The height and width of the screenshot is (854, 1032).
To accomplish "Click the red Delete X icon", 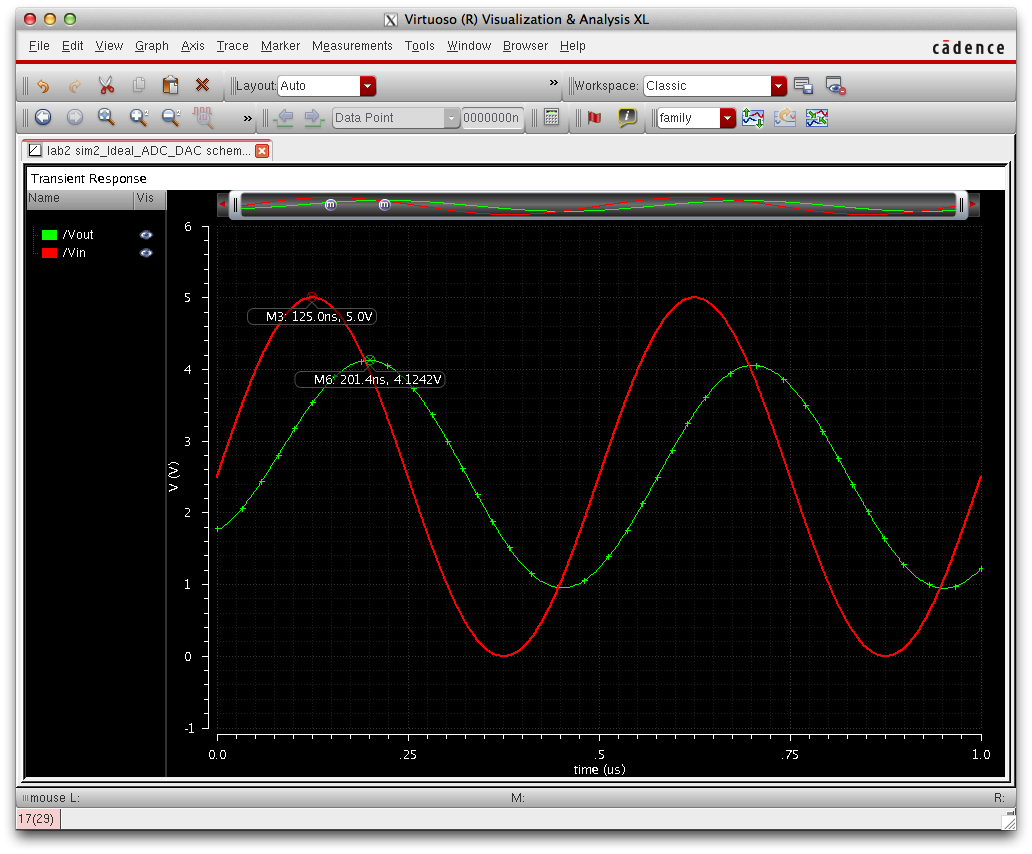I will point(202,86).
